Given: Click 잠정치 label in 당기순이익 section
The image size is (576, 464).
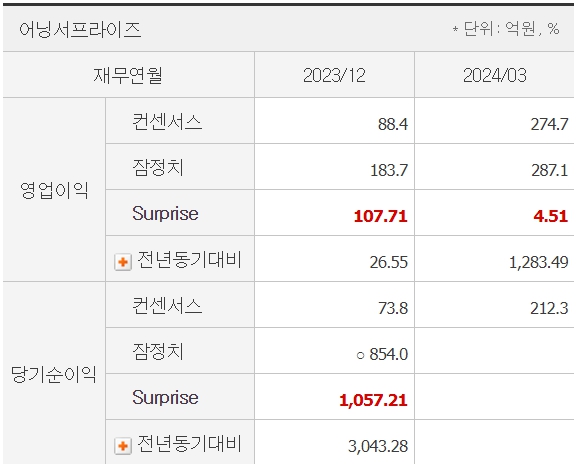Looking at the screenshot, I should coord(158,351).
